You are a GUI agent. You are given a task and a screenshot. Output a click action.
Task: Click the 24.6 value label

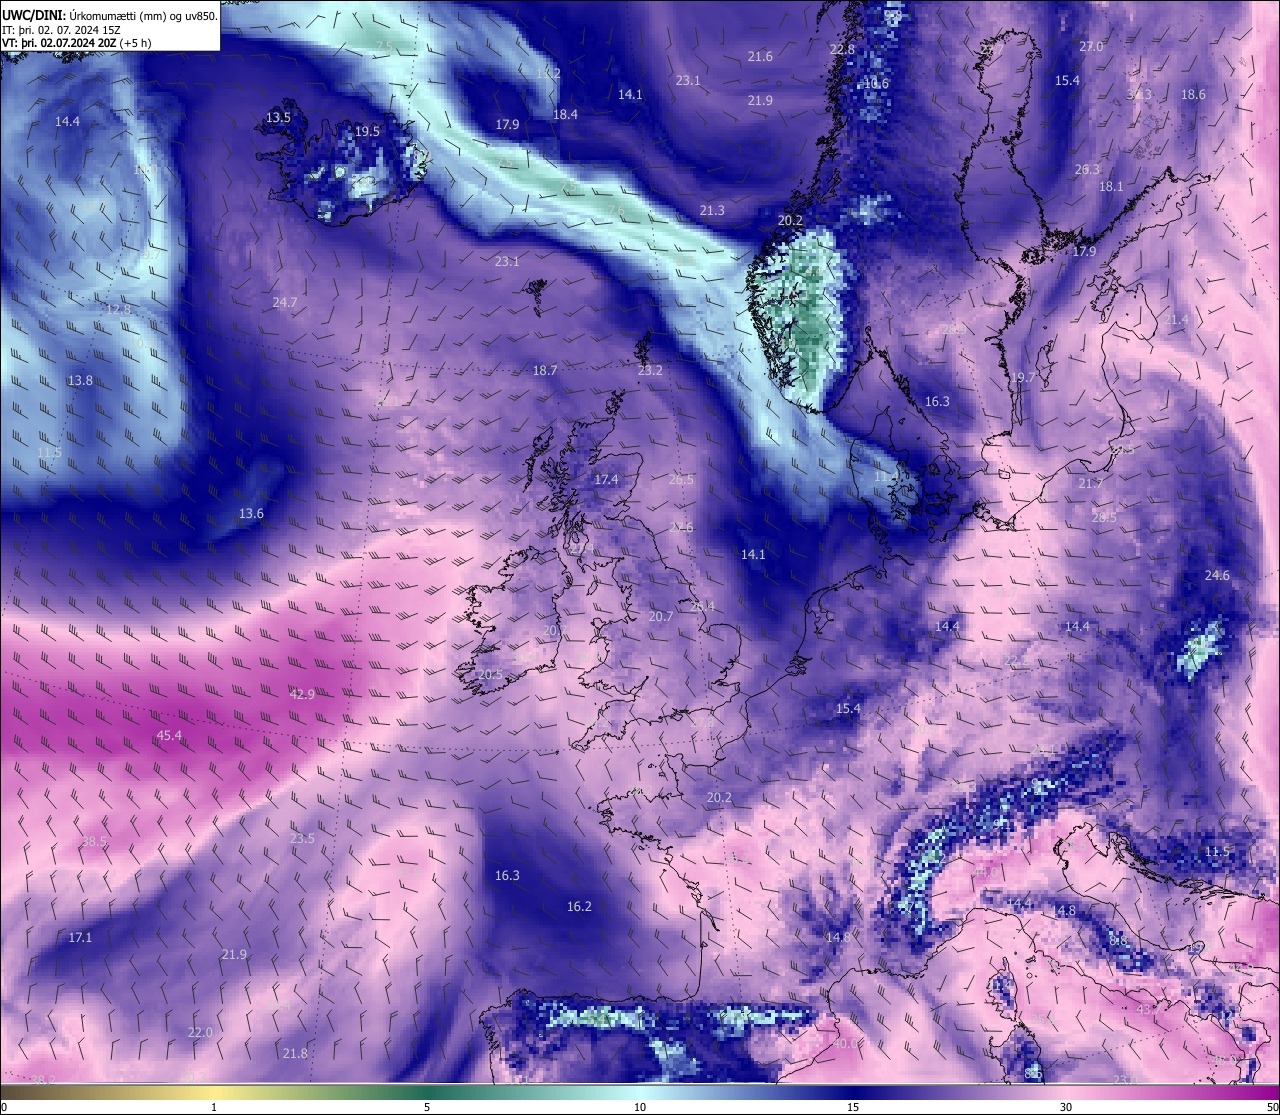click(1217, 575)
